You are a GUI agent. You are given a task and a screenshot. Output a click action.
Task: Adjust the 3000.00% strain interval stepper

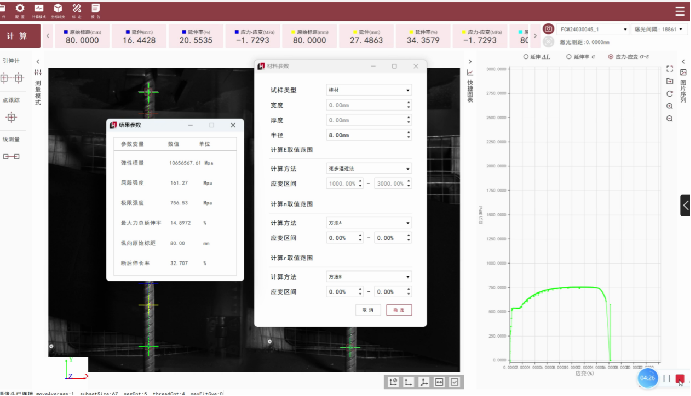[x=409, y=183]
